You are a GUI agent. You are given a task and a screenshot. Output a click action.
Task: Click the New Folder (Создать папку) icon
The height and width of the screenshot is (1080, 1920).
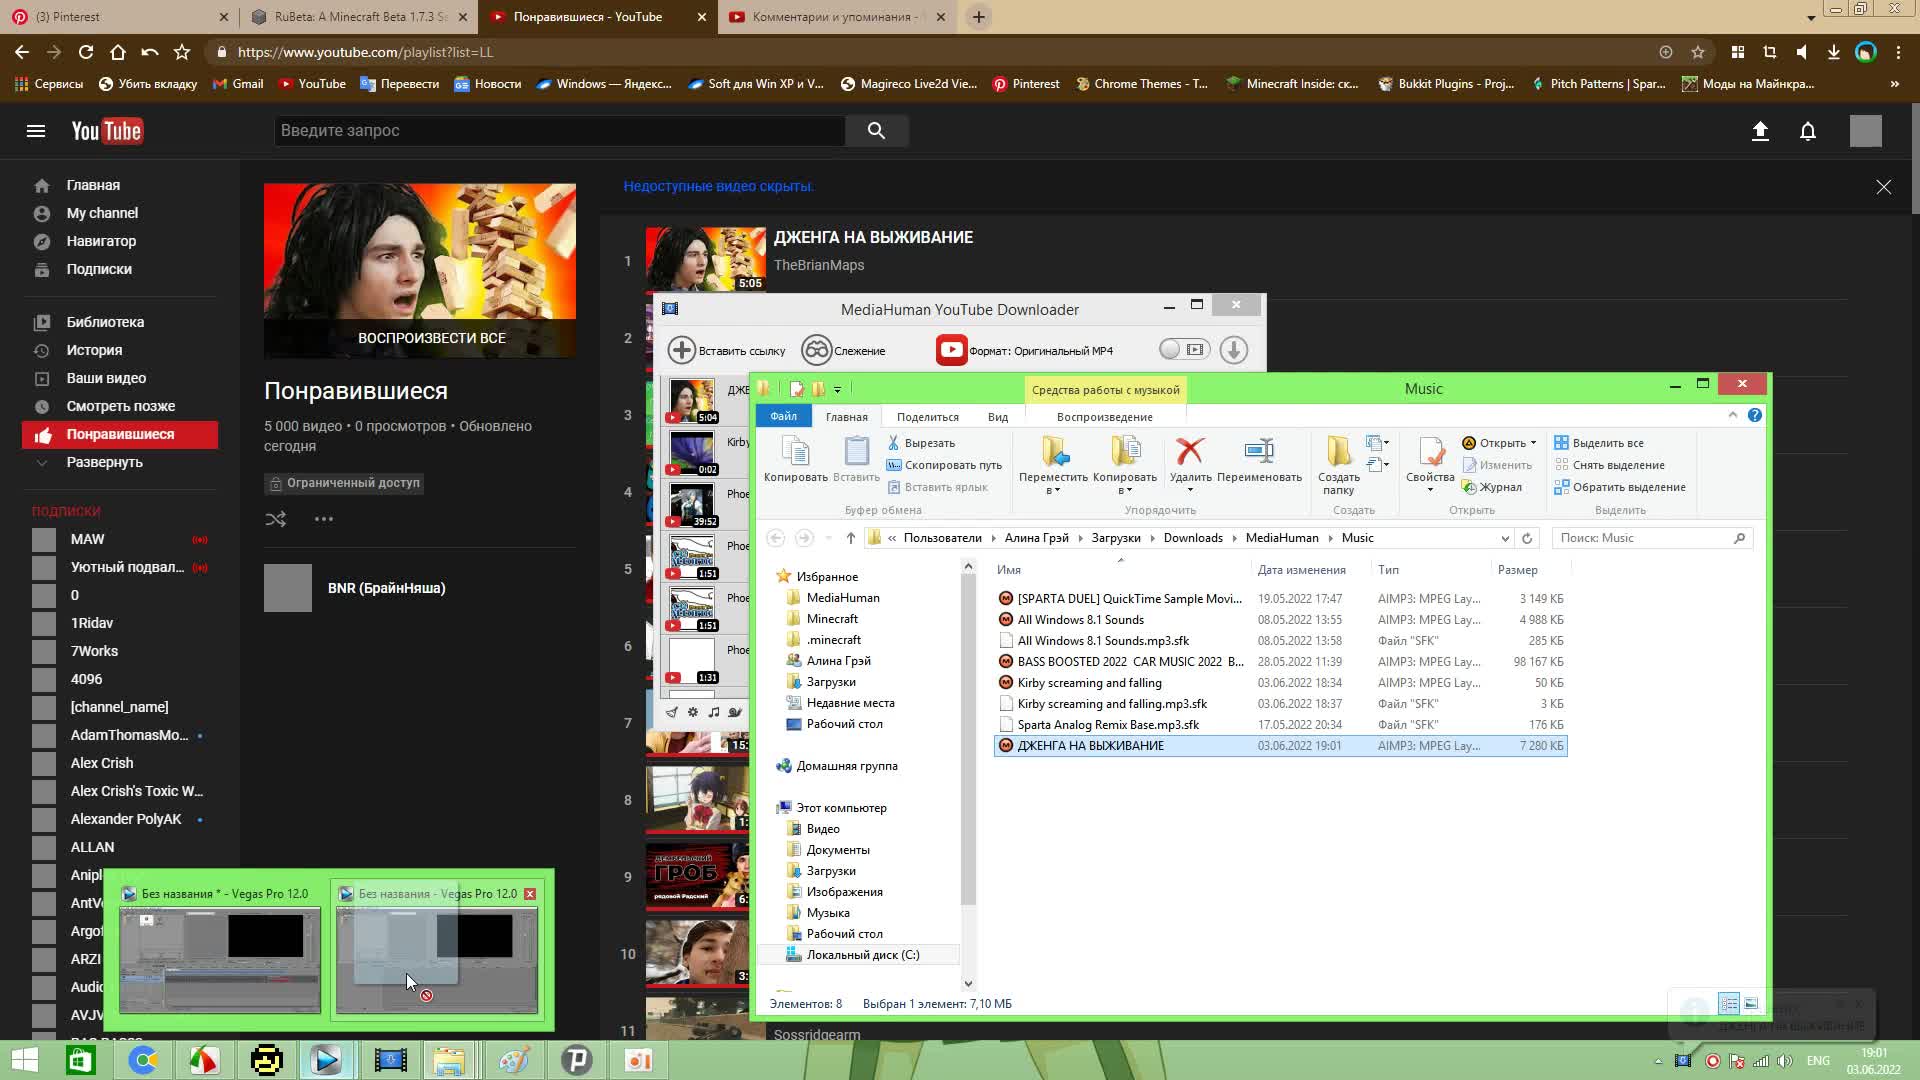click(x=1338, y=462)
